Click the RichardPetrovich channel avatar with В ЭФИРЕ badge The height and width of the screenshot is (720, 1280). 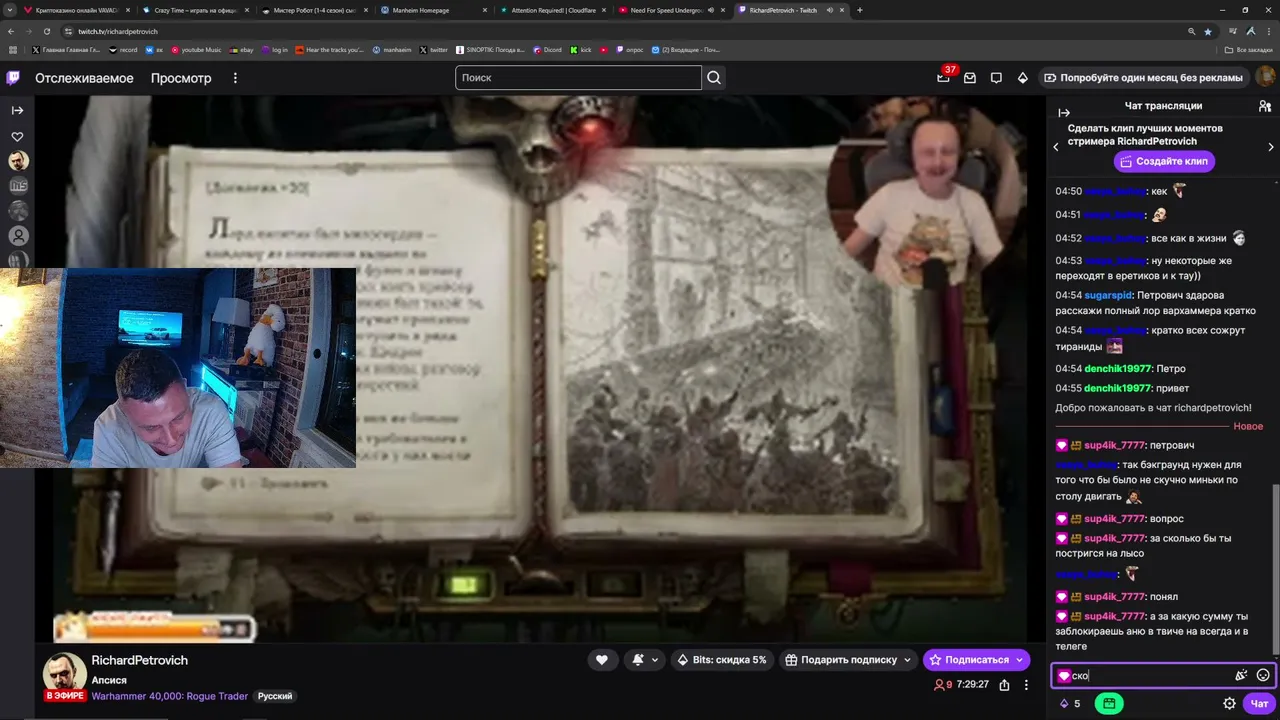(x=64, y=676)
